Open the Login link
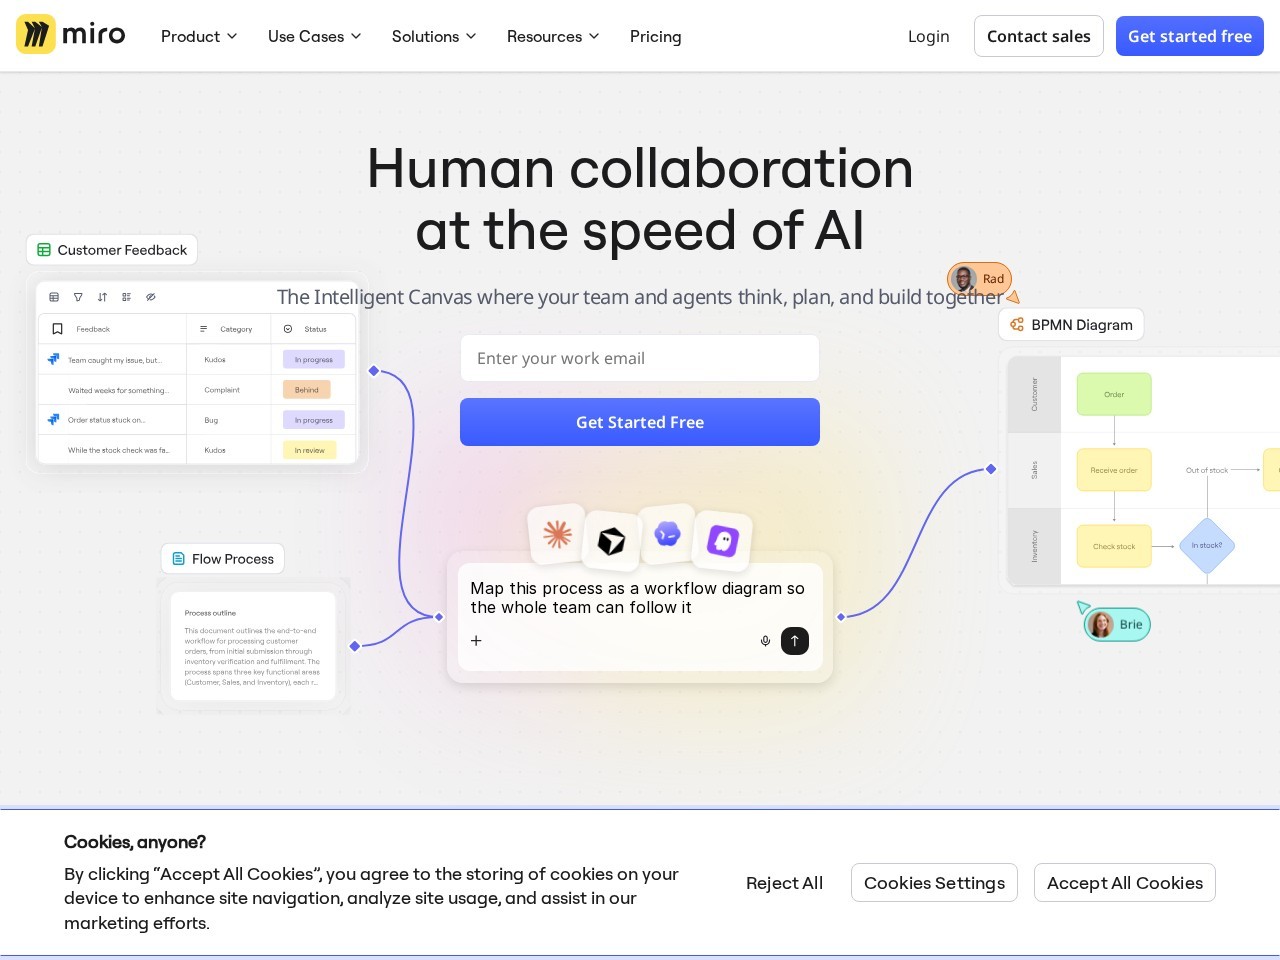Viewport: 1280px width, 960px height. 929,36
